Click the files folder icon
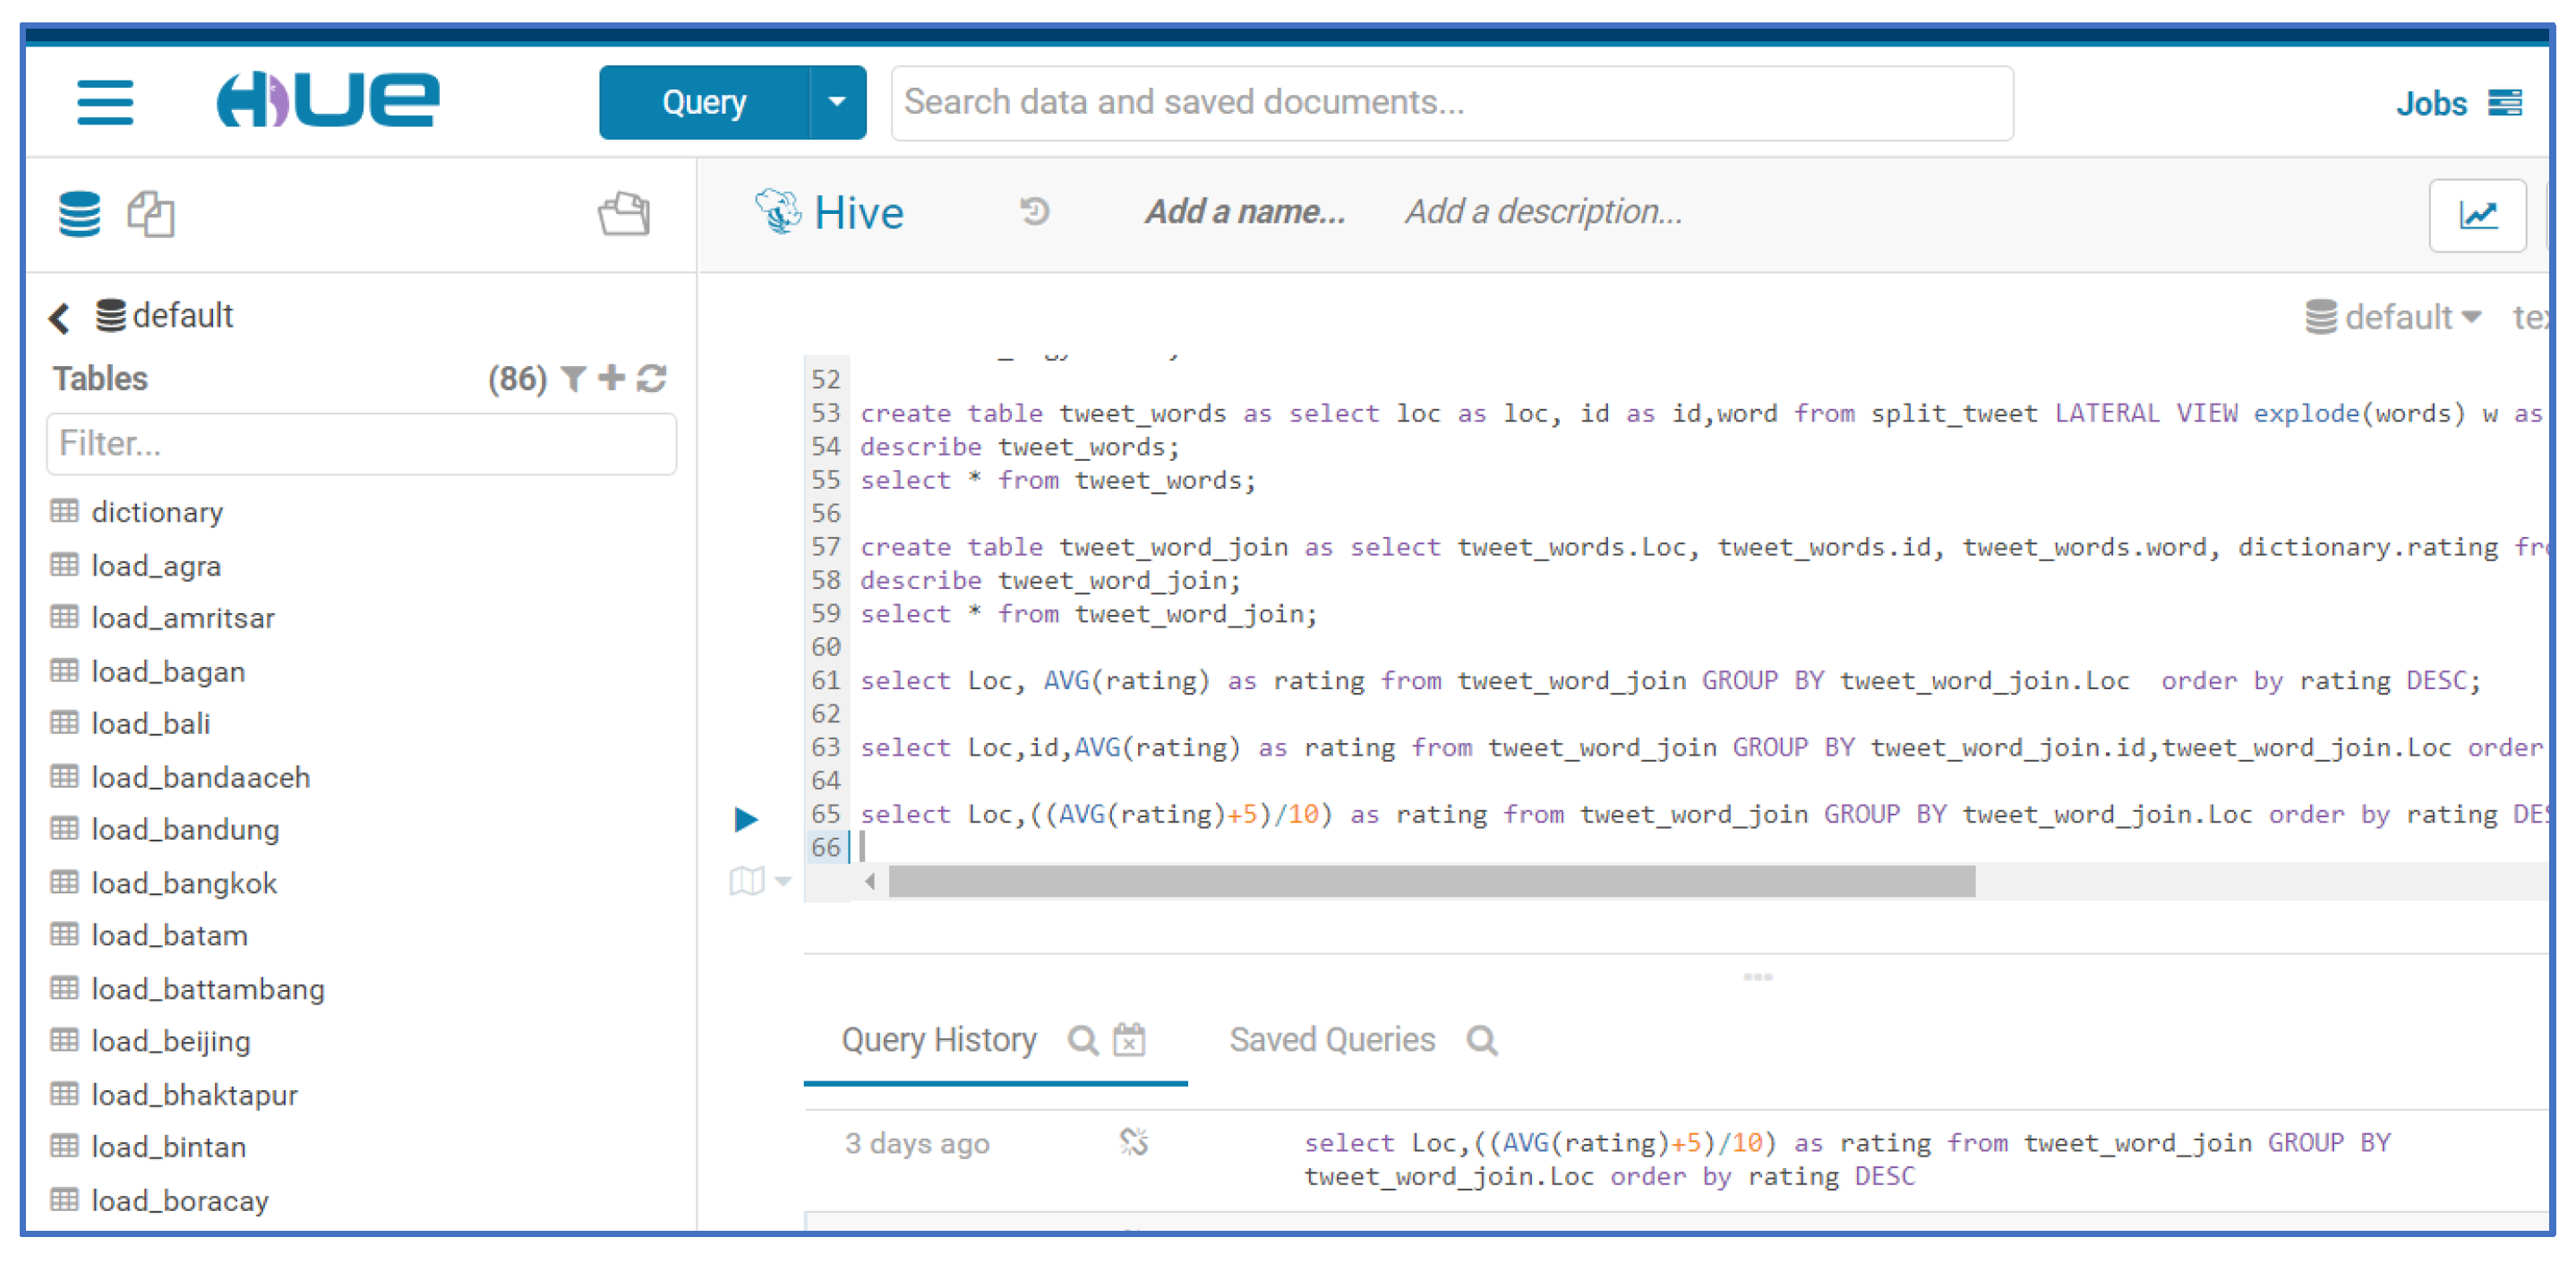The width and height of the screenshot is (2576, 1263). (624, 214)
